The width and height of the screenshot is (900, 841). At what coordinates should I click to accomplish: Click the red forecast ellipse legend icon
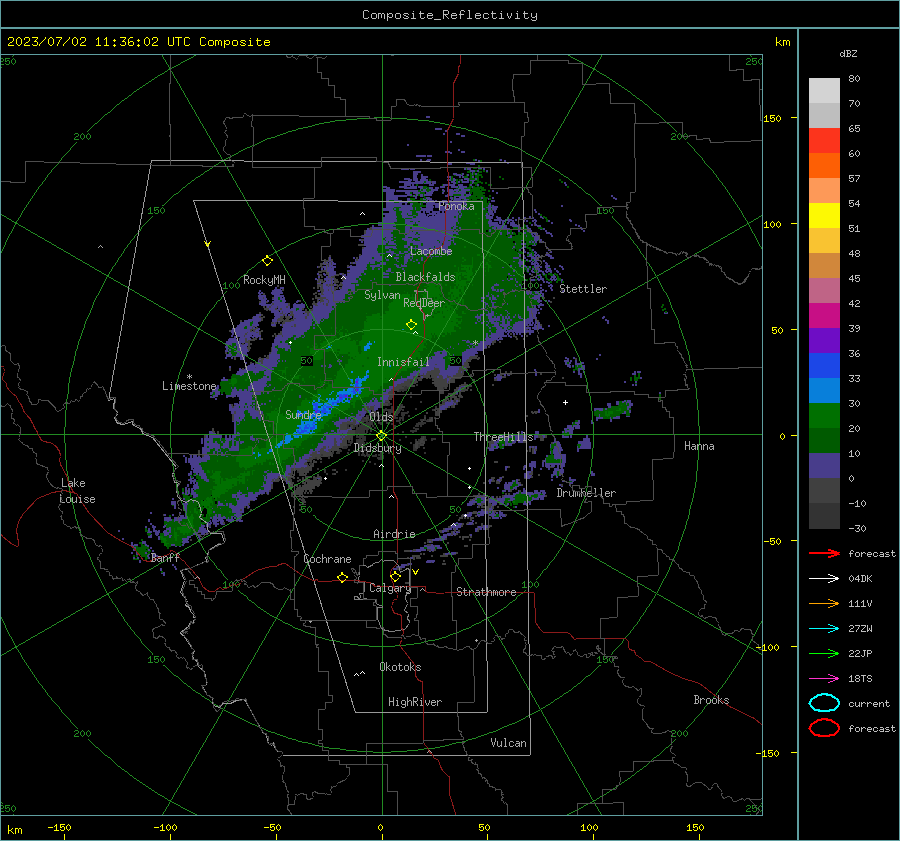tap(824, 728)
